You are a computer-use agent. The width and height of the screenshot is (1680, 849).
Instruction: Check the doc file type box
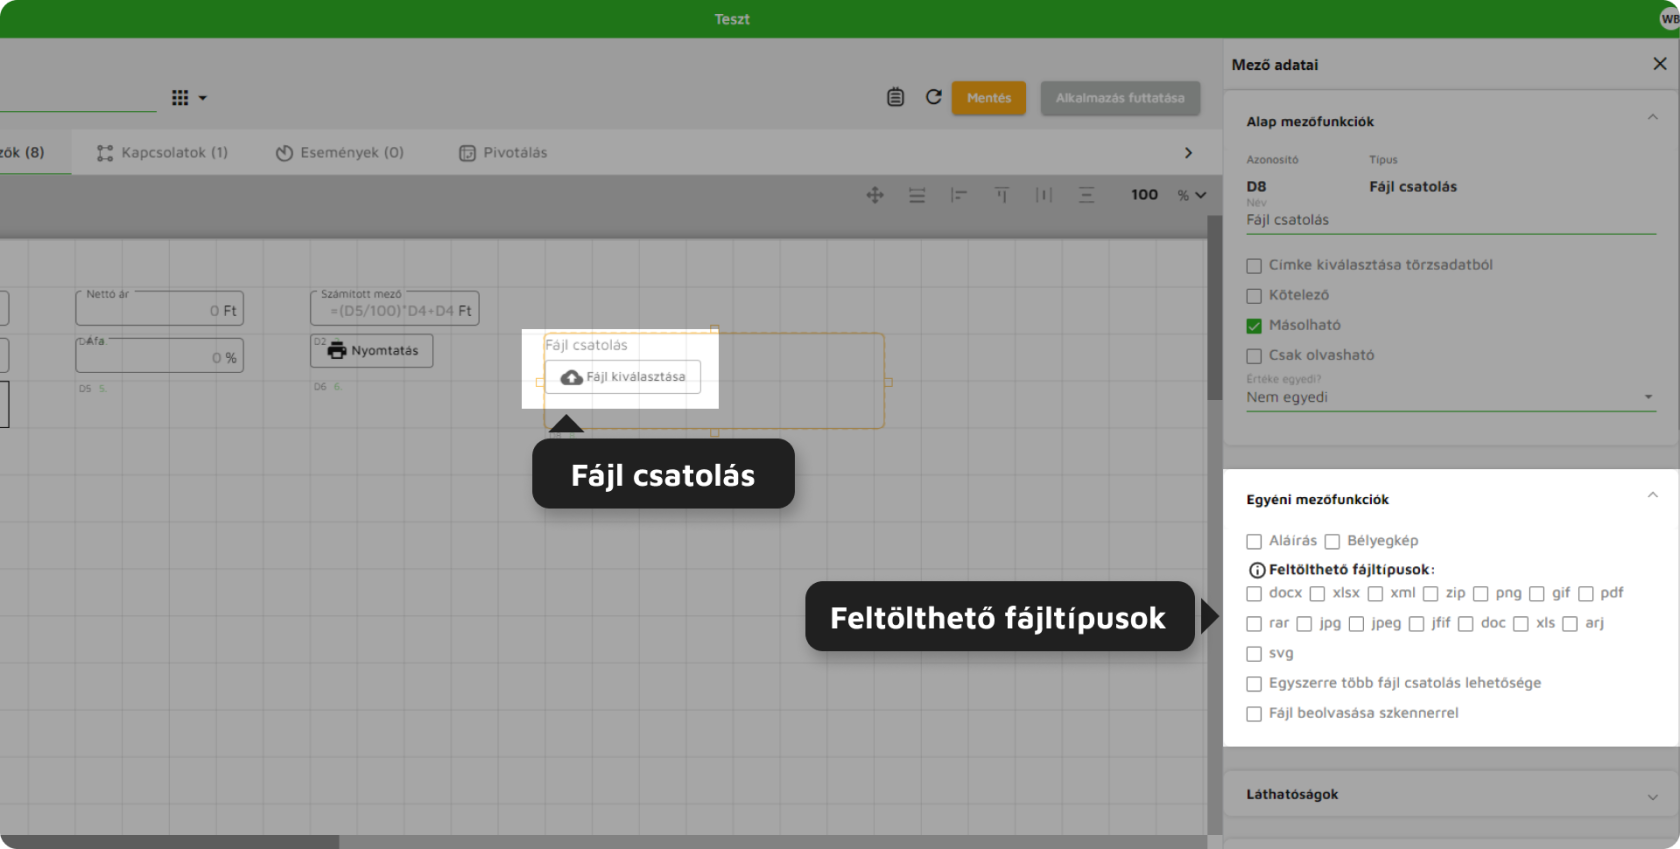[1466, 624]
